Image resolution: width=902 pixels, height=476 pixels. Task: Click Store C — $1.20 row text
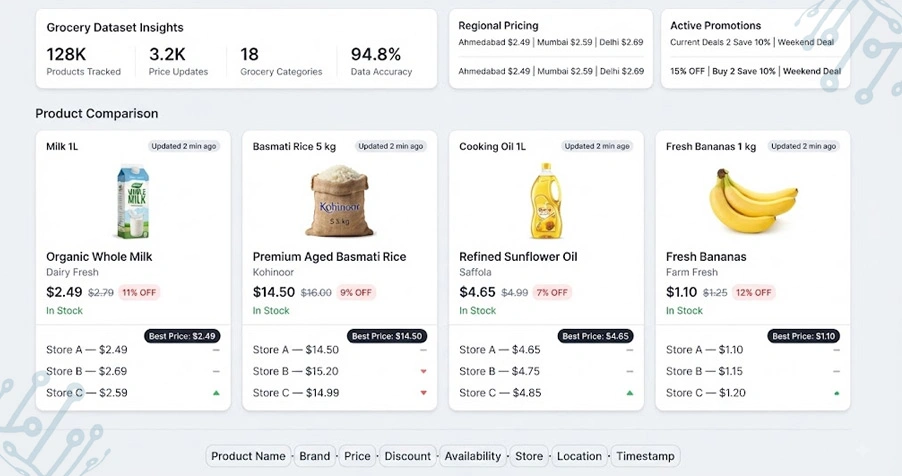(706, 393)
